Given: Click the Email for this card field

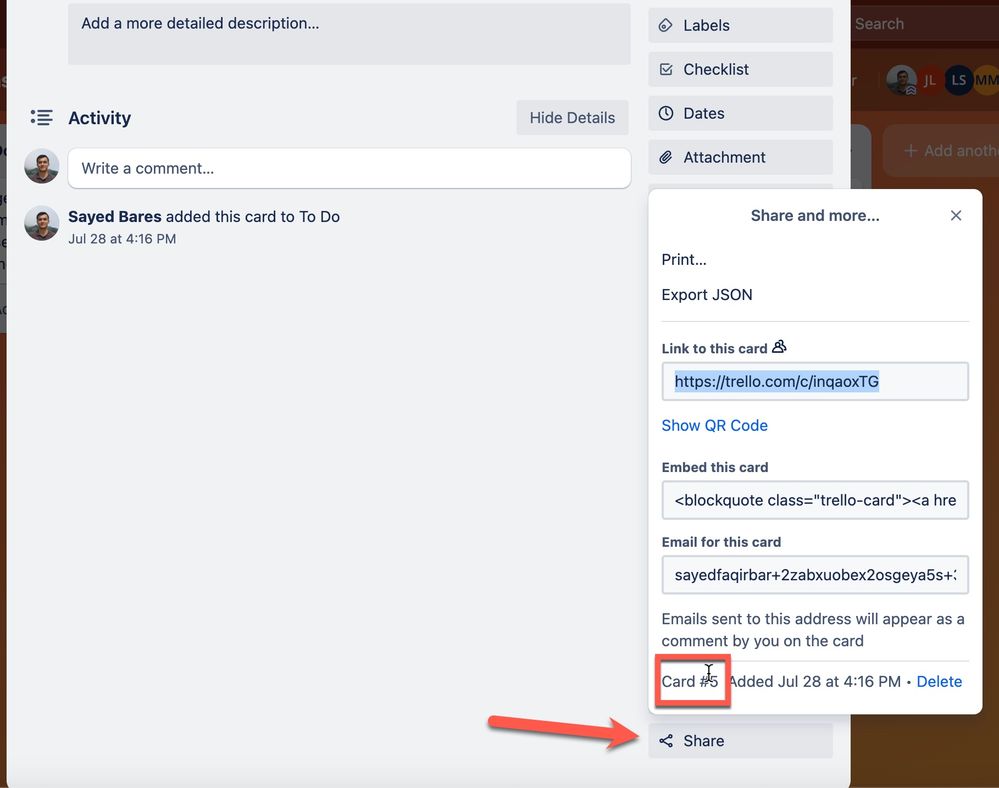Looking at the screenshot, I should point(815,575).
